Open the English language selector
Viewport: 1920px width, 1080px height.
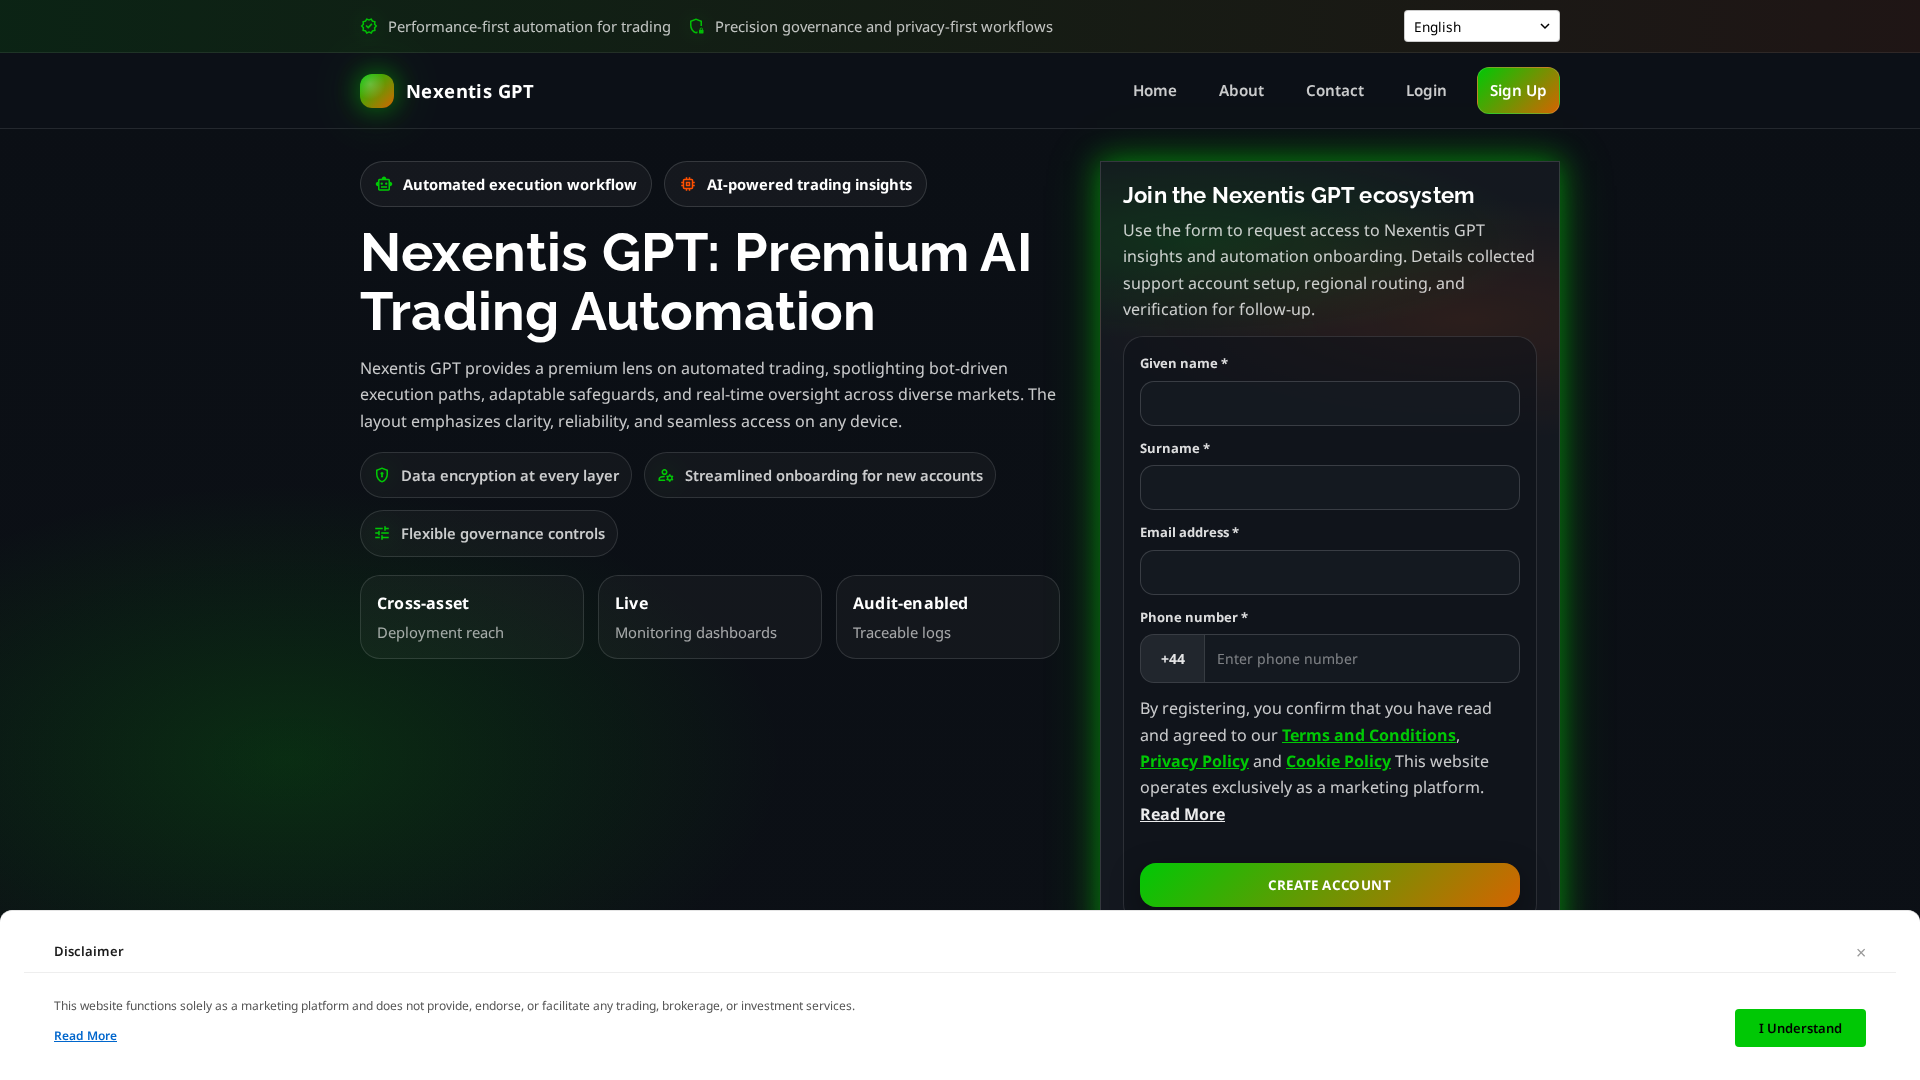1481,26
